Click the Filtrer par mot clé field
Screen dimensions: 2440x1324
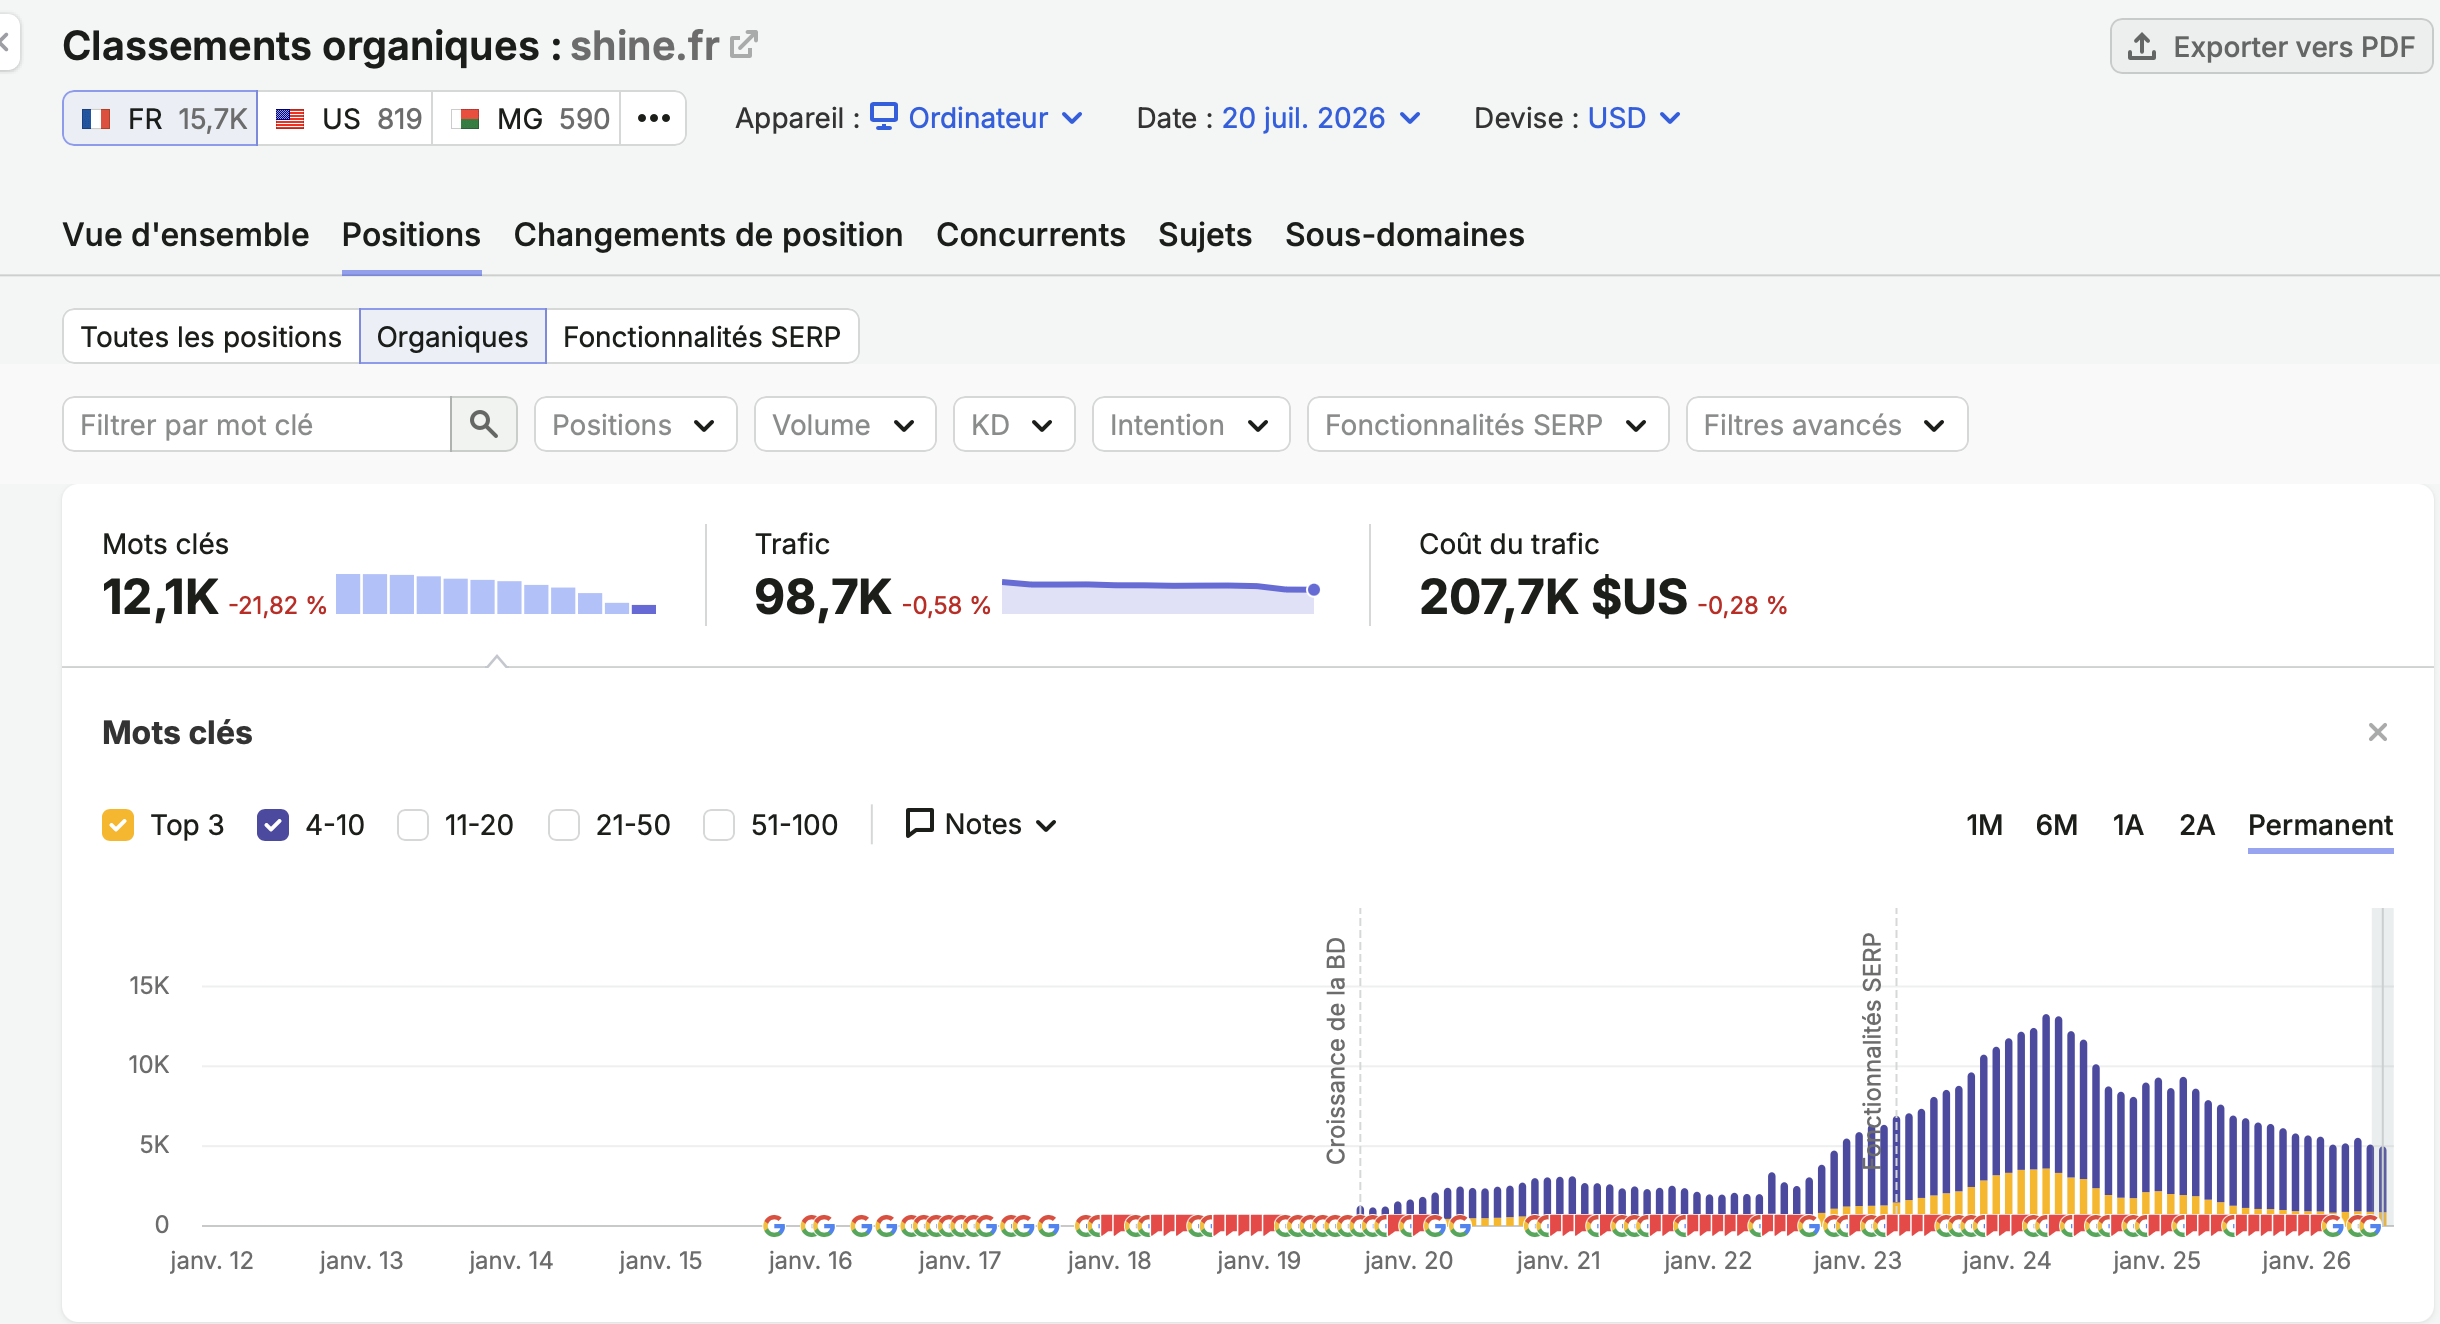point(257,424)
